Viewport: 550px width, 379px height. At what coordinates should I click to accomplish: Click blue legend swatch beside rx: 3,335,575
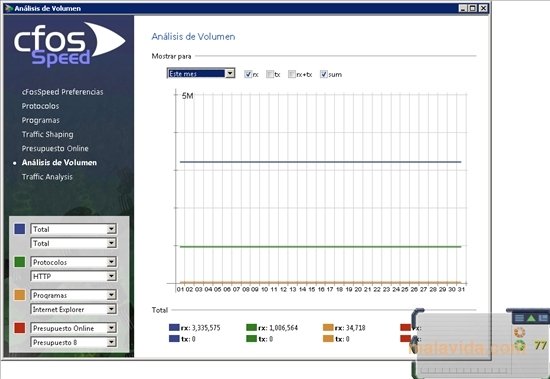(x=174, y=327)
